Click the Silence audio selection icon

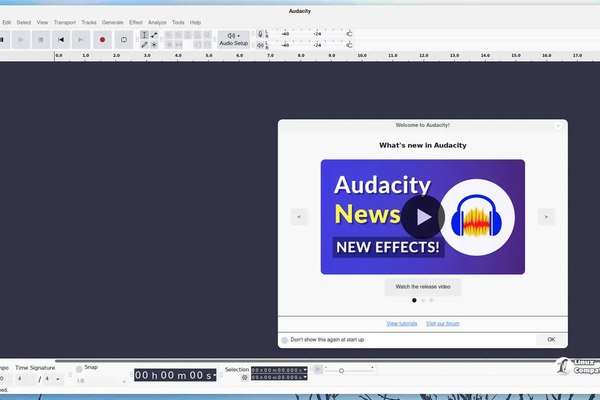[178, 45]
